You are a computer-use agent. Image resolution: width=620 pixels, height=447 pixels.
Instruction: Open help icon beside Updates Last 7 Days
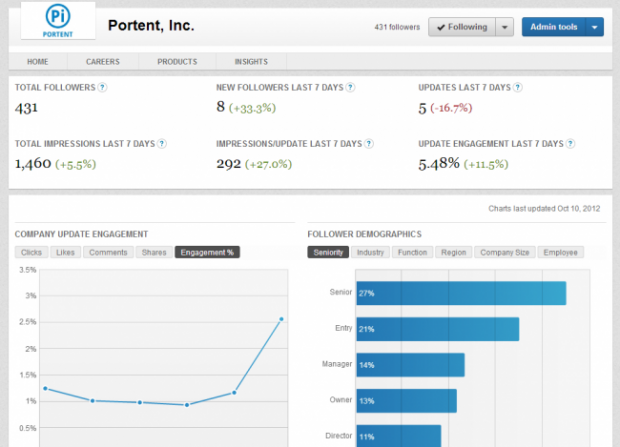pos(518,87)
